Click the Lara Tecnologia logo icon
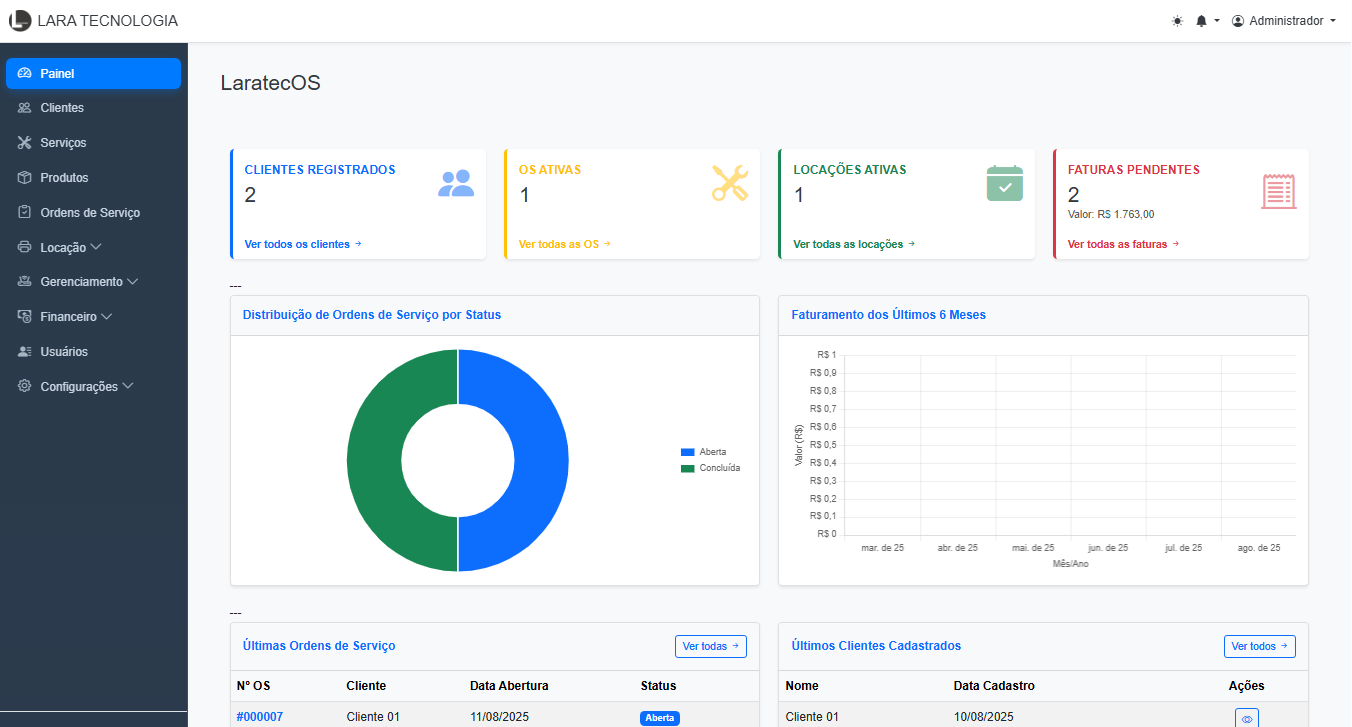 click(x=19, y=20)
